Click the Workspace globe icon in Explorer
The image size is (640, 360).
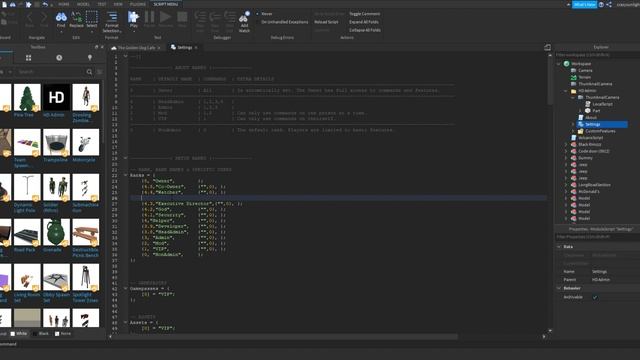pos(567,64)
